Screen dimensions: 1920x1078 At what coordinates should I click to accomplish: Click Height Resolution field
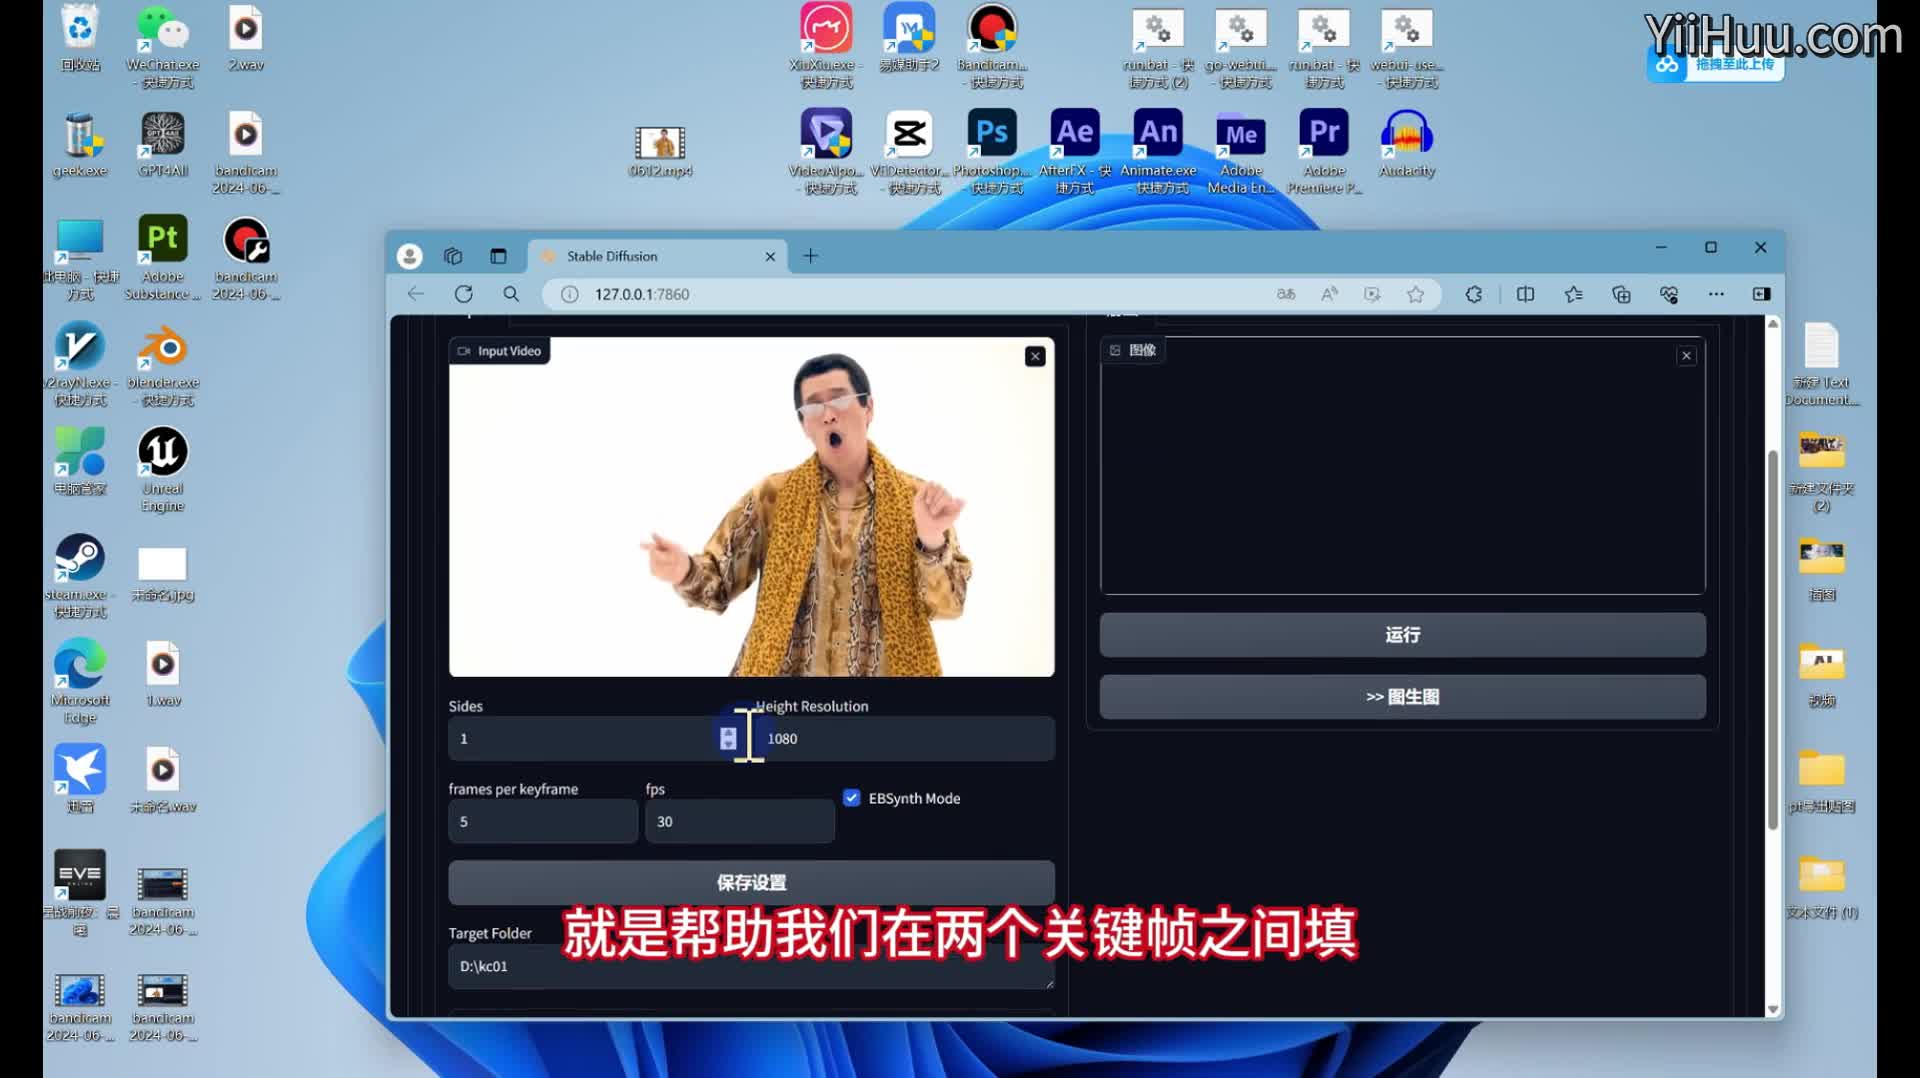click(x=905, y=739)
